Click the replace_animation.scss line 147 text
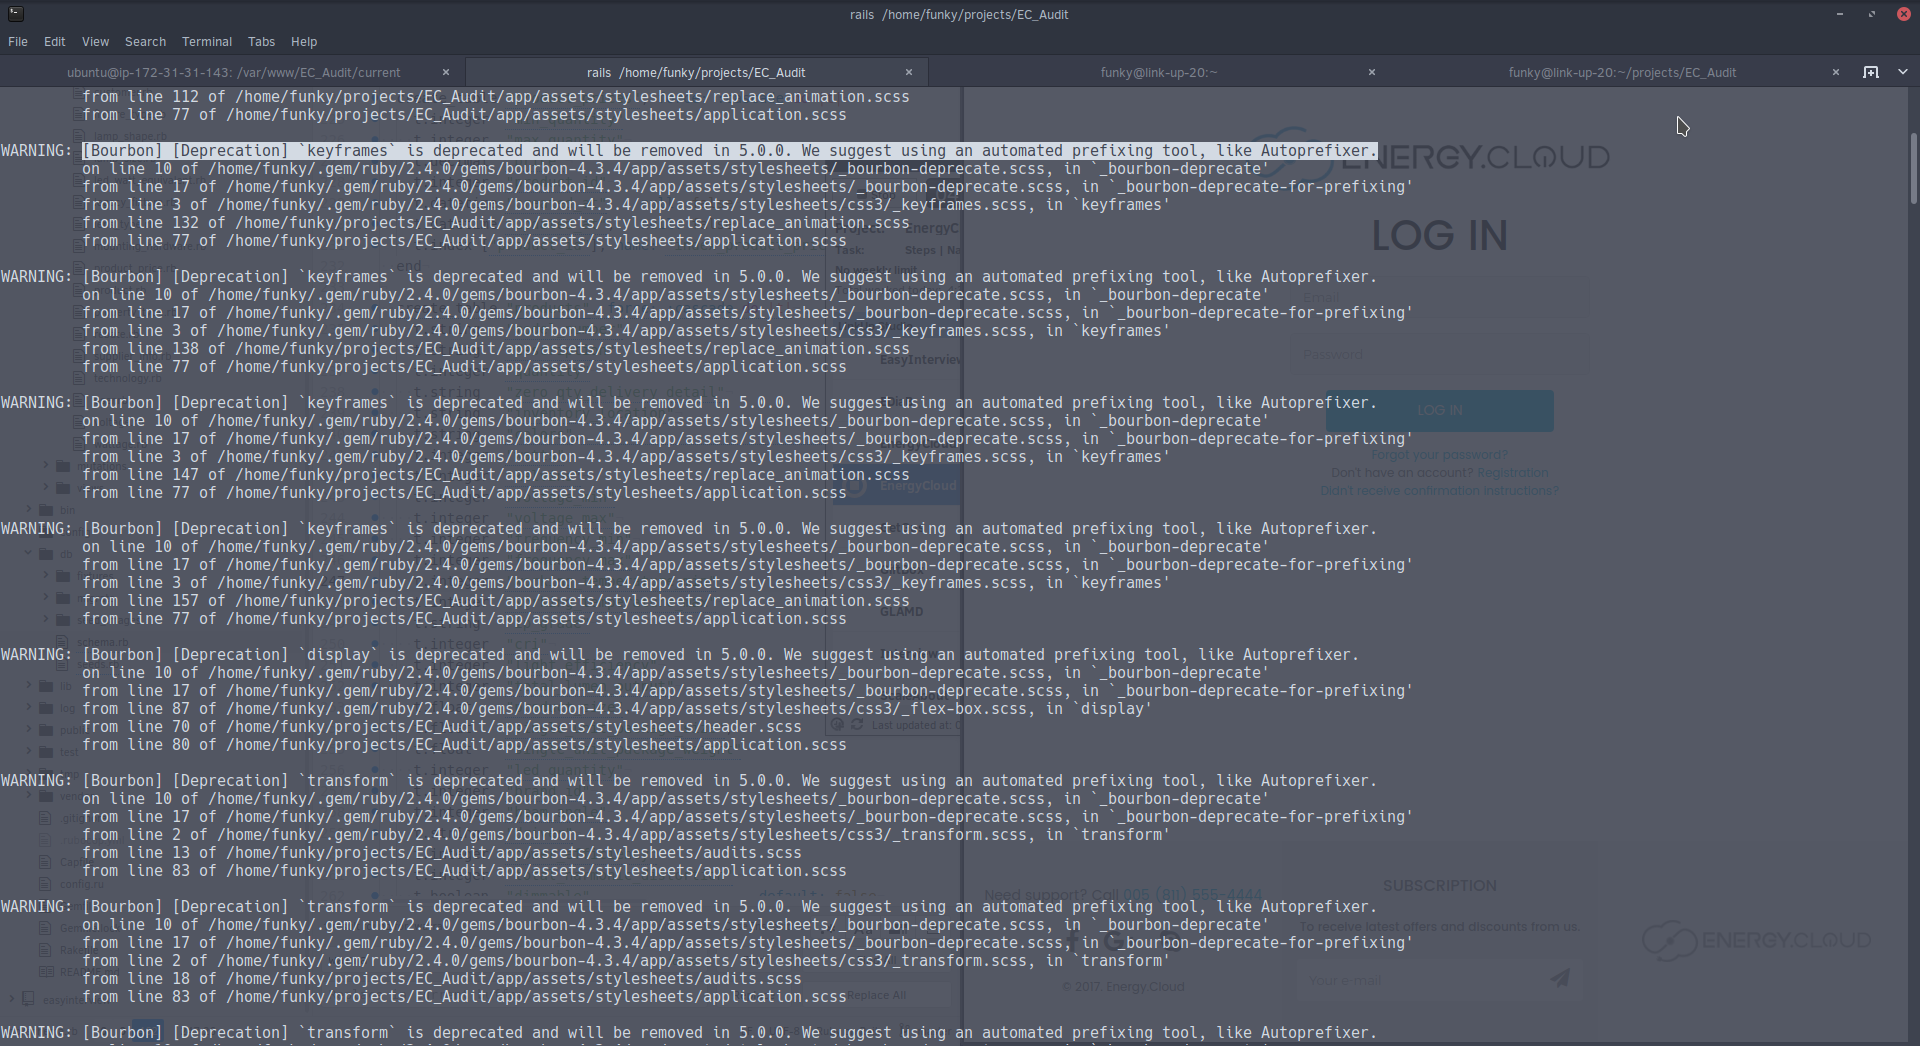 point(496,475)
